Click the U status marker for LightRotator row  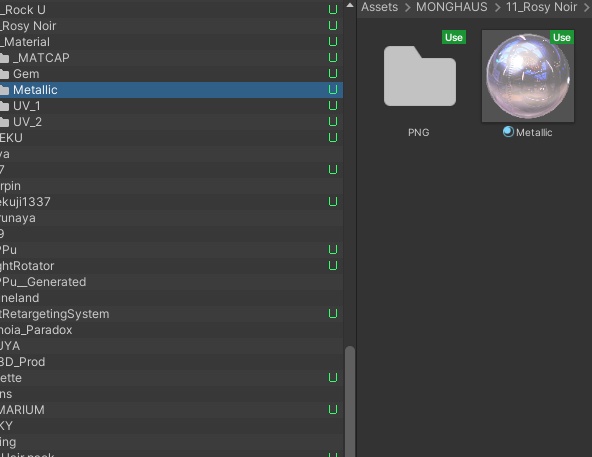click(333, 266)
